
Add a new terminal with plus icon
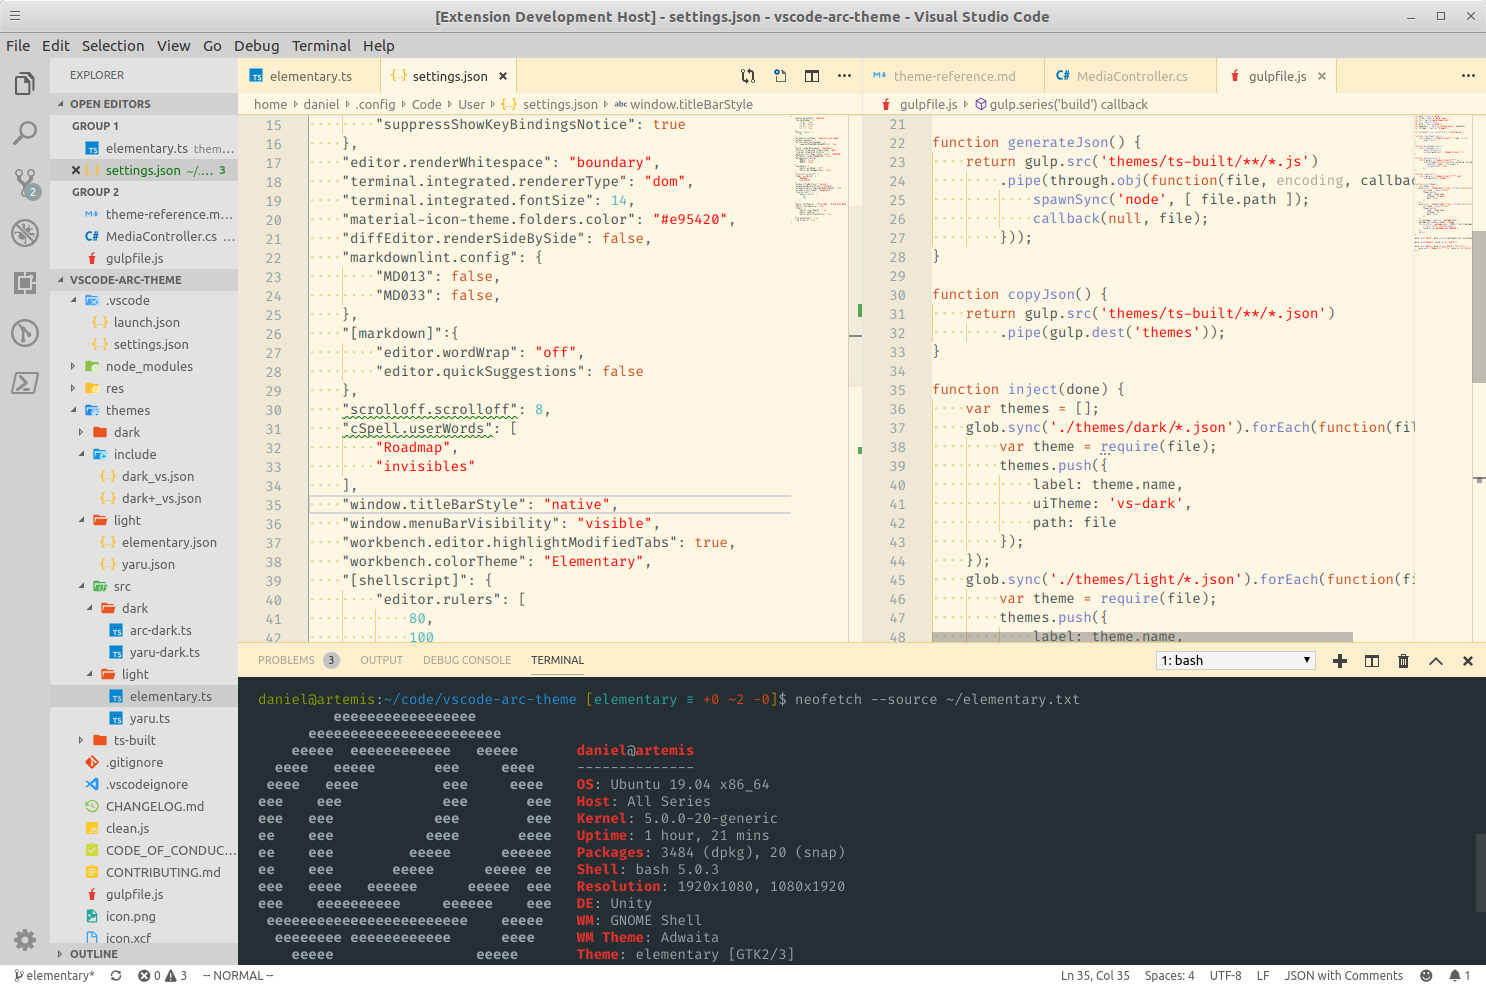coord(1340,661)
